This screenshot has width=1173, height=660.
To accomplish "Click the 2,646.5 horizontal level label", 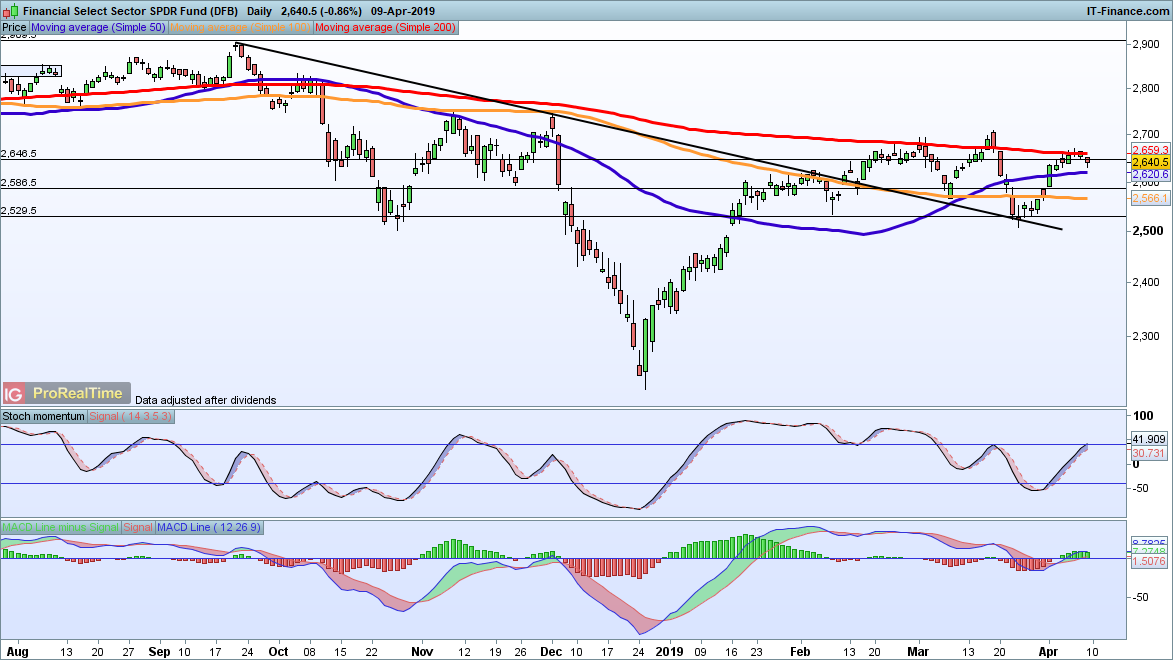I will point(19,153).
